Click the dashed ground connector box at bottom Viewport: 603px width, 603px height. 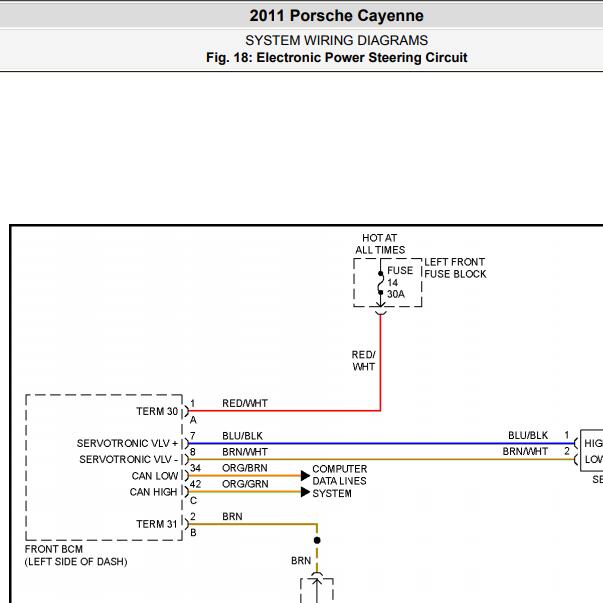(316, 590)
